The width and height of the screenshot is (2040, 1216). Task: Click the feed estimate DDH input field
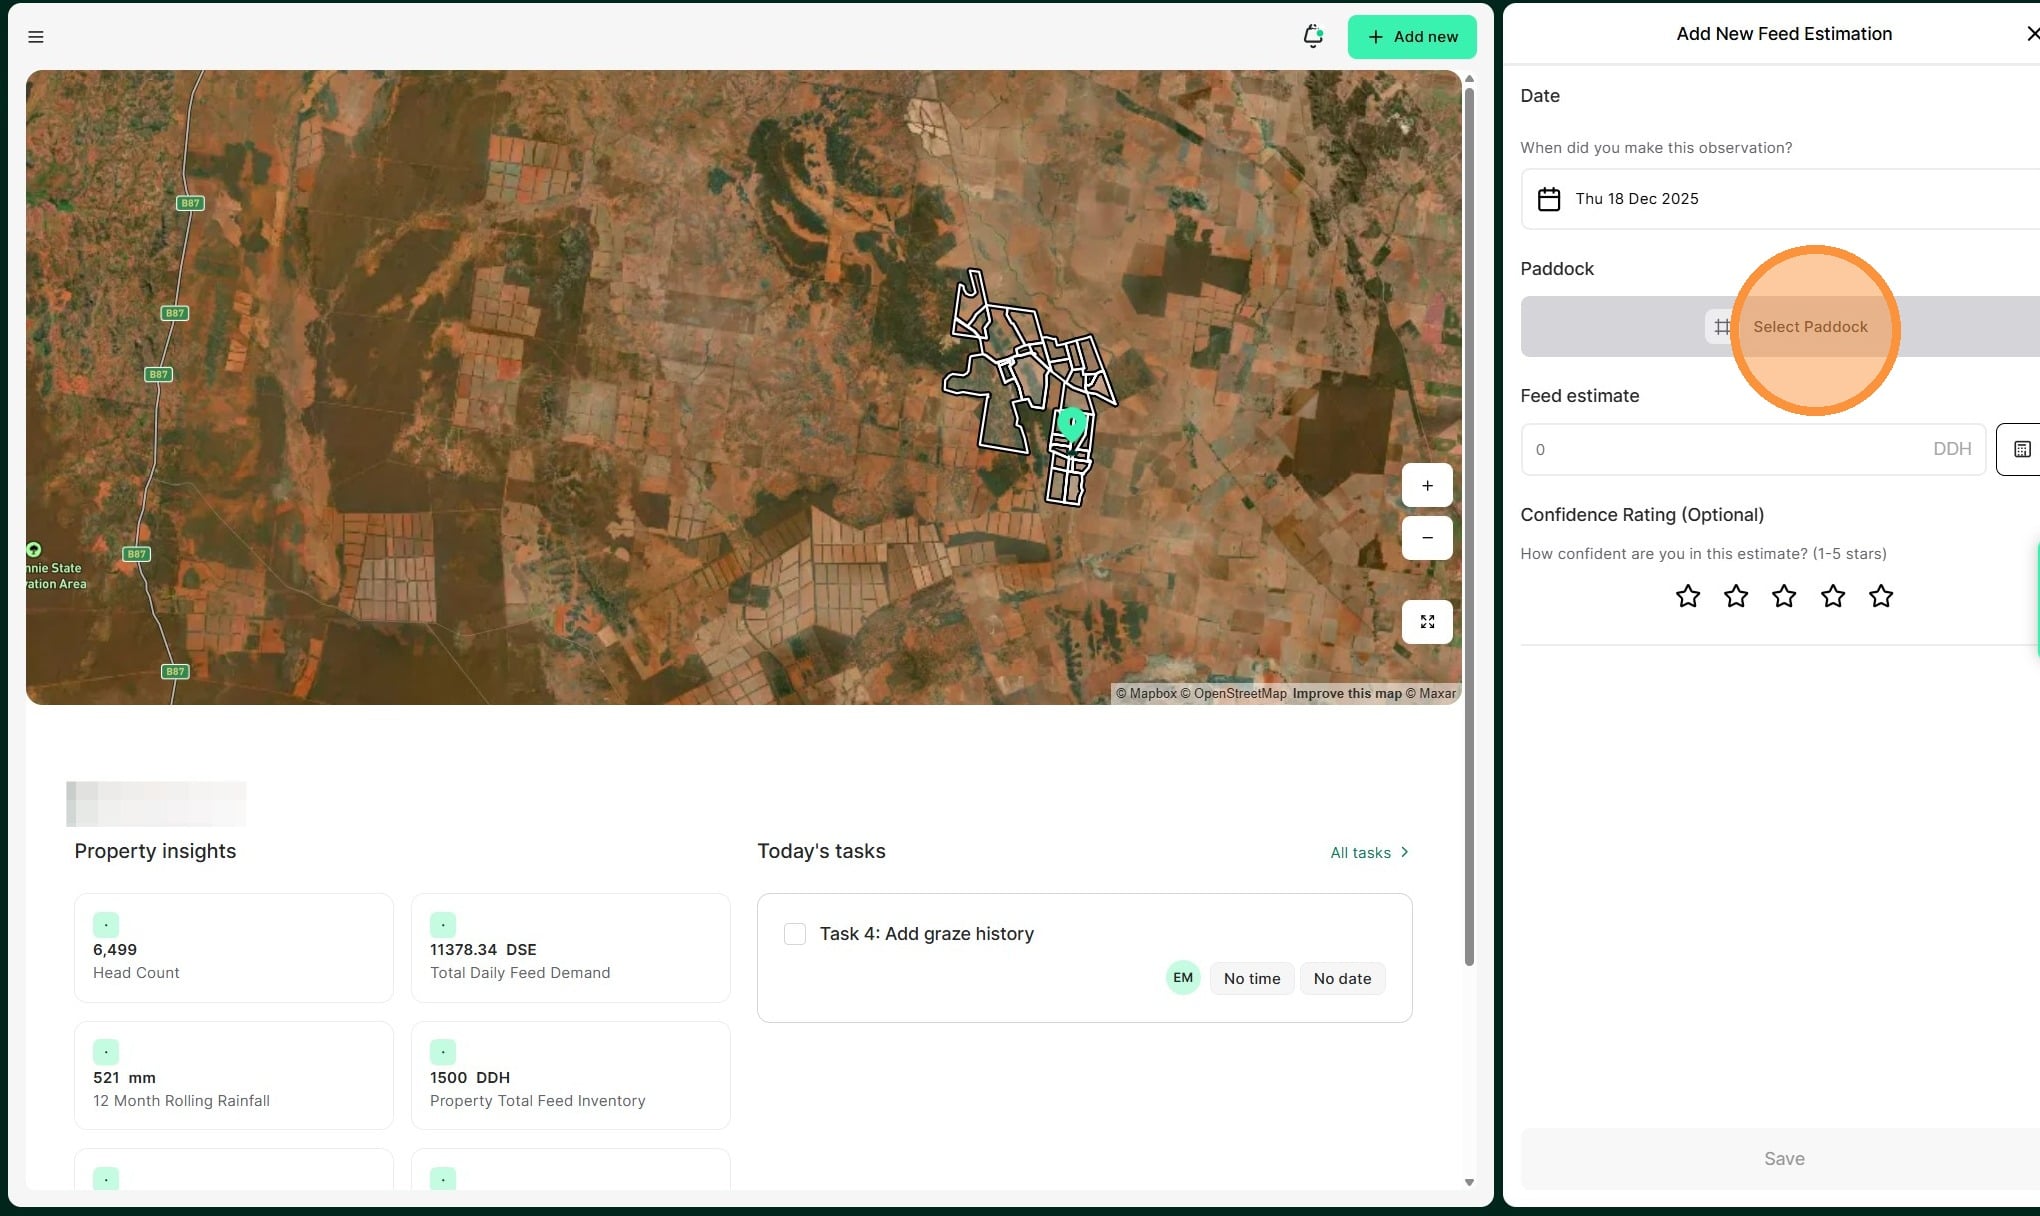click(1730, 450)
